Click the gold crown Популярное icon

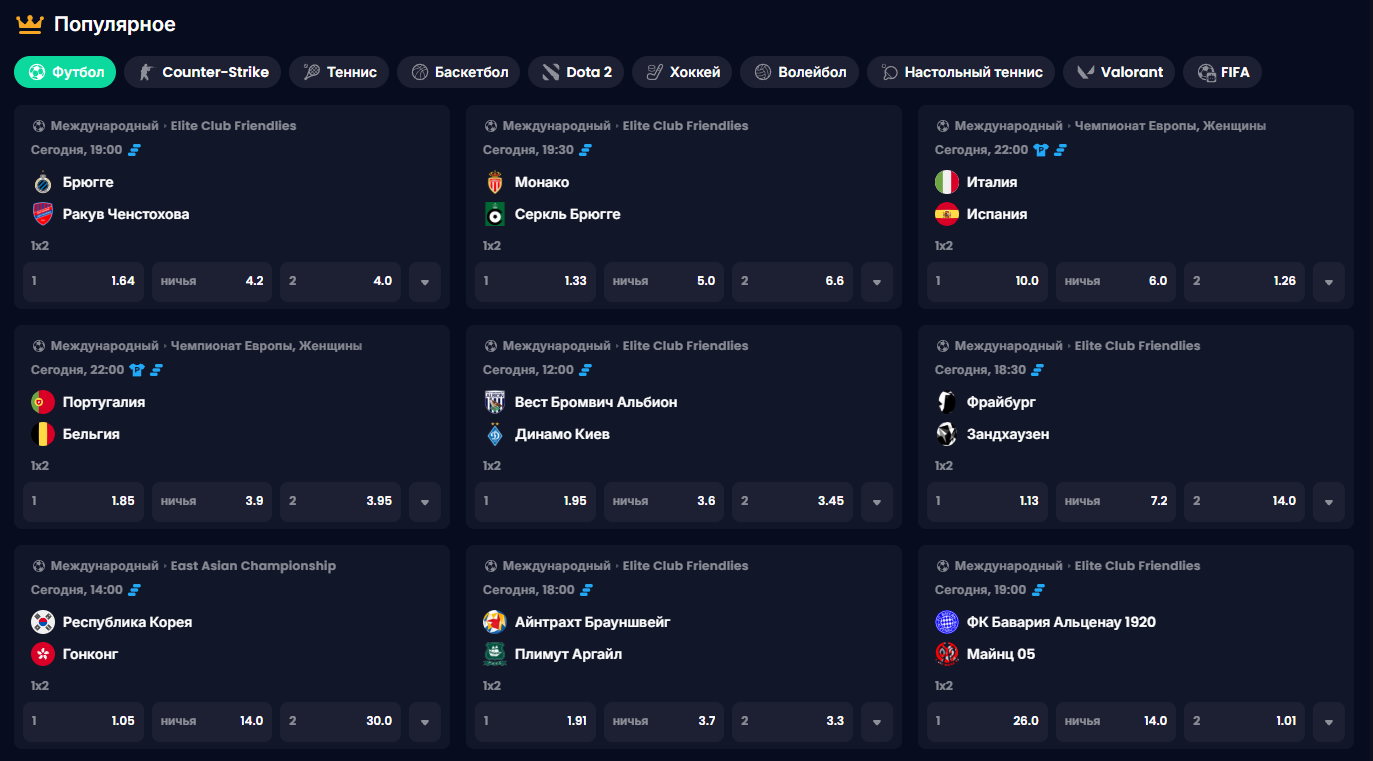tap(30, 24)
